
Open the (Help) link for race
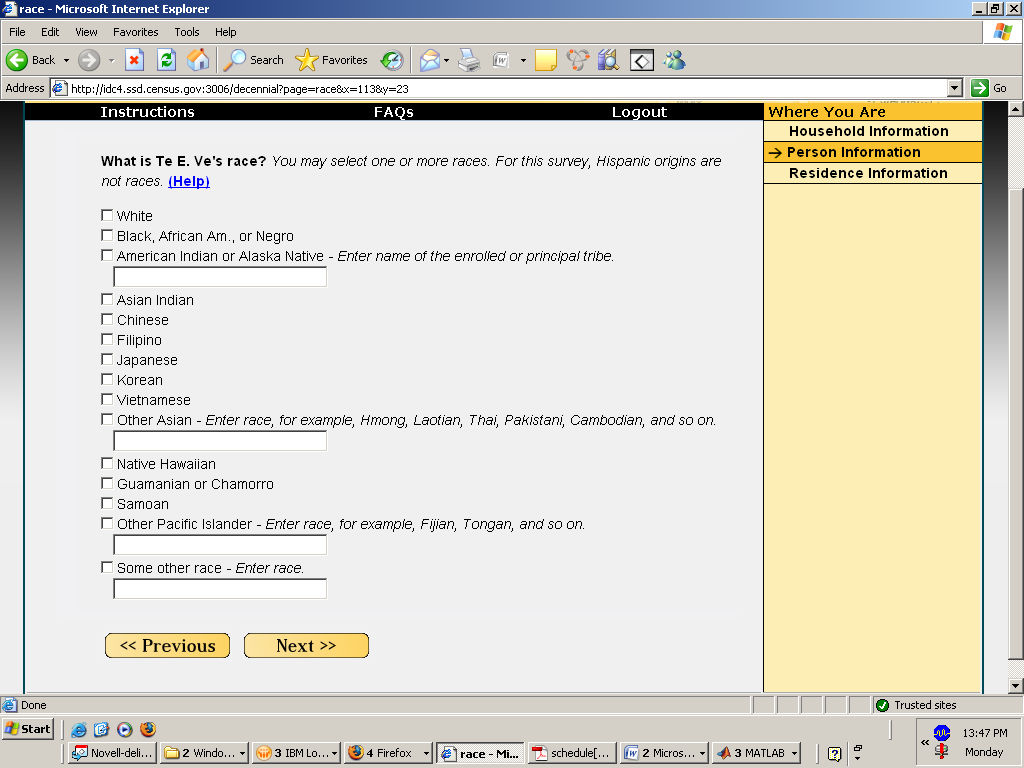coord(189,181)
